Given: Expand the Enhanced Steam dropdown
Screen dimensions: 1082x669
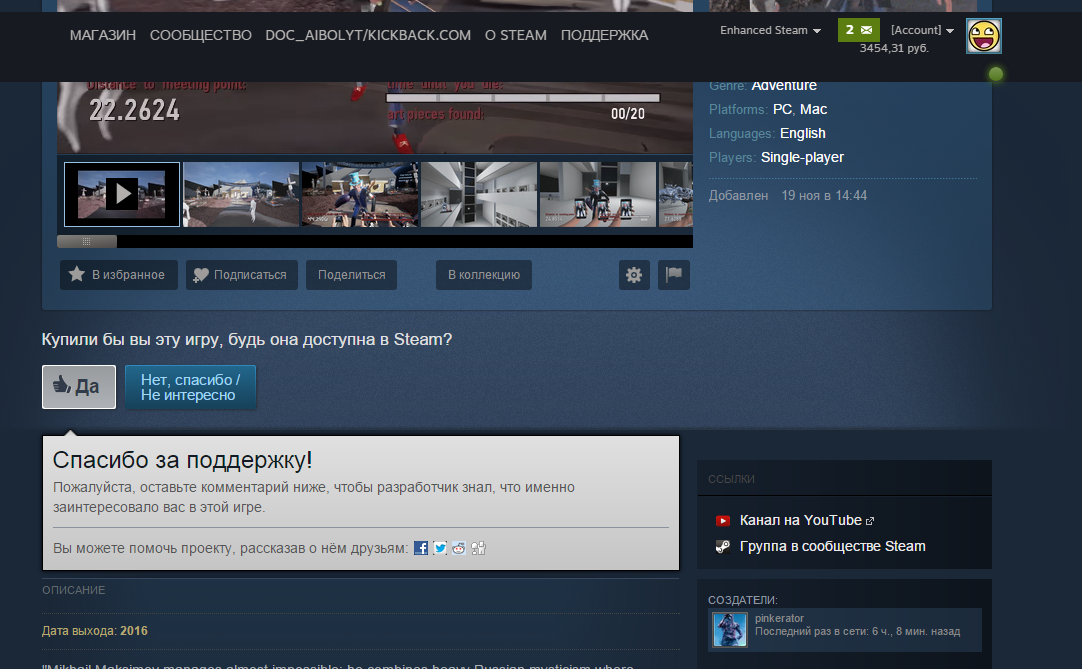Looking at the screenshot, I should coord(770,30).
